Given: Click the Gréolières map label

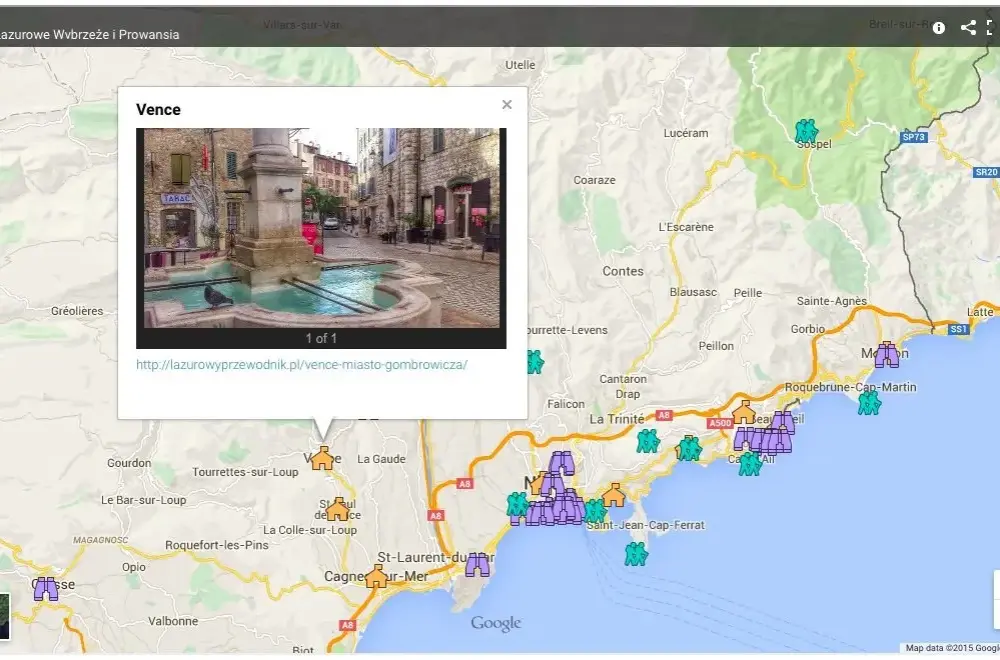Looking at the screenshot, I should point(77,311).
